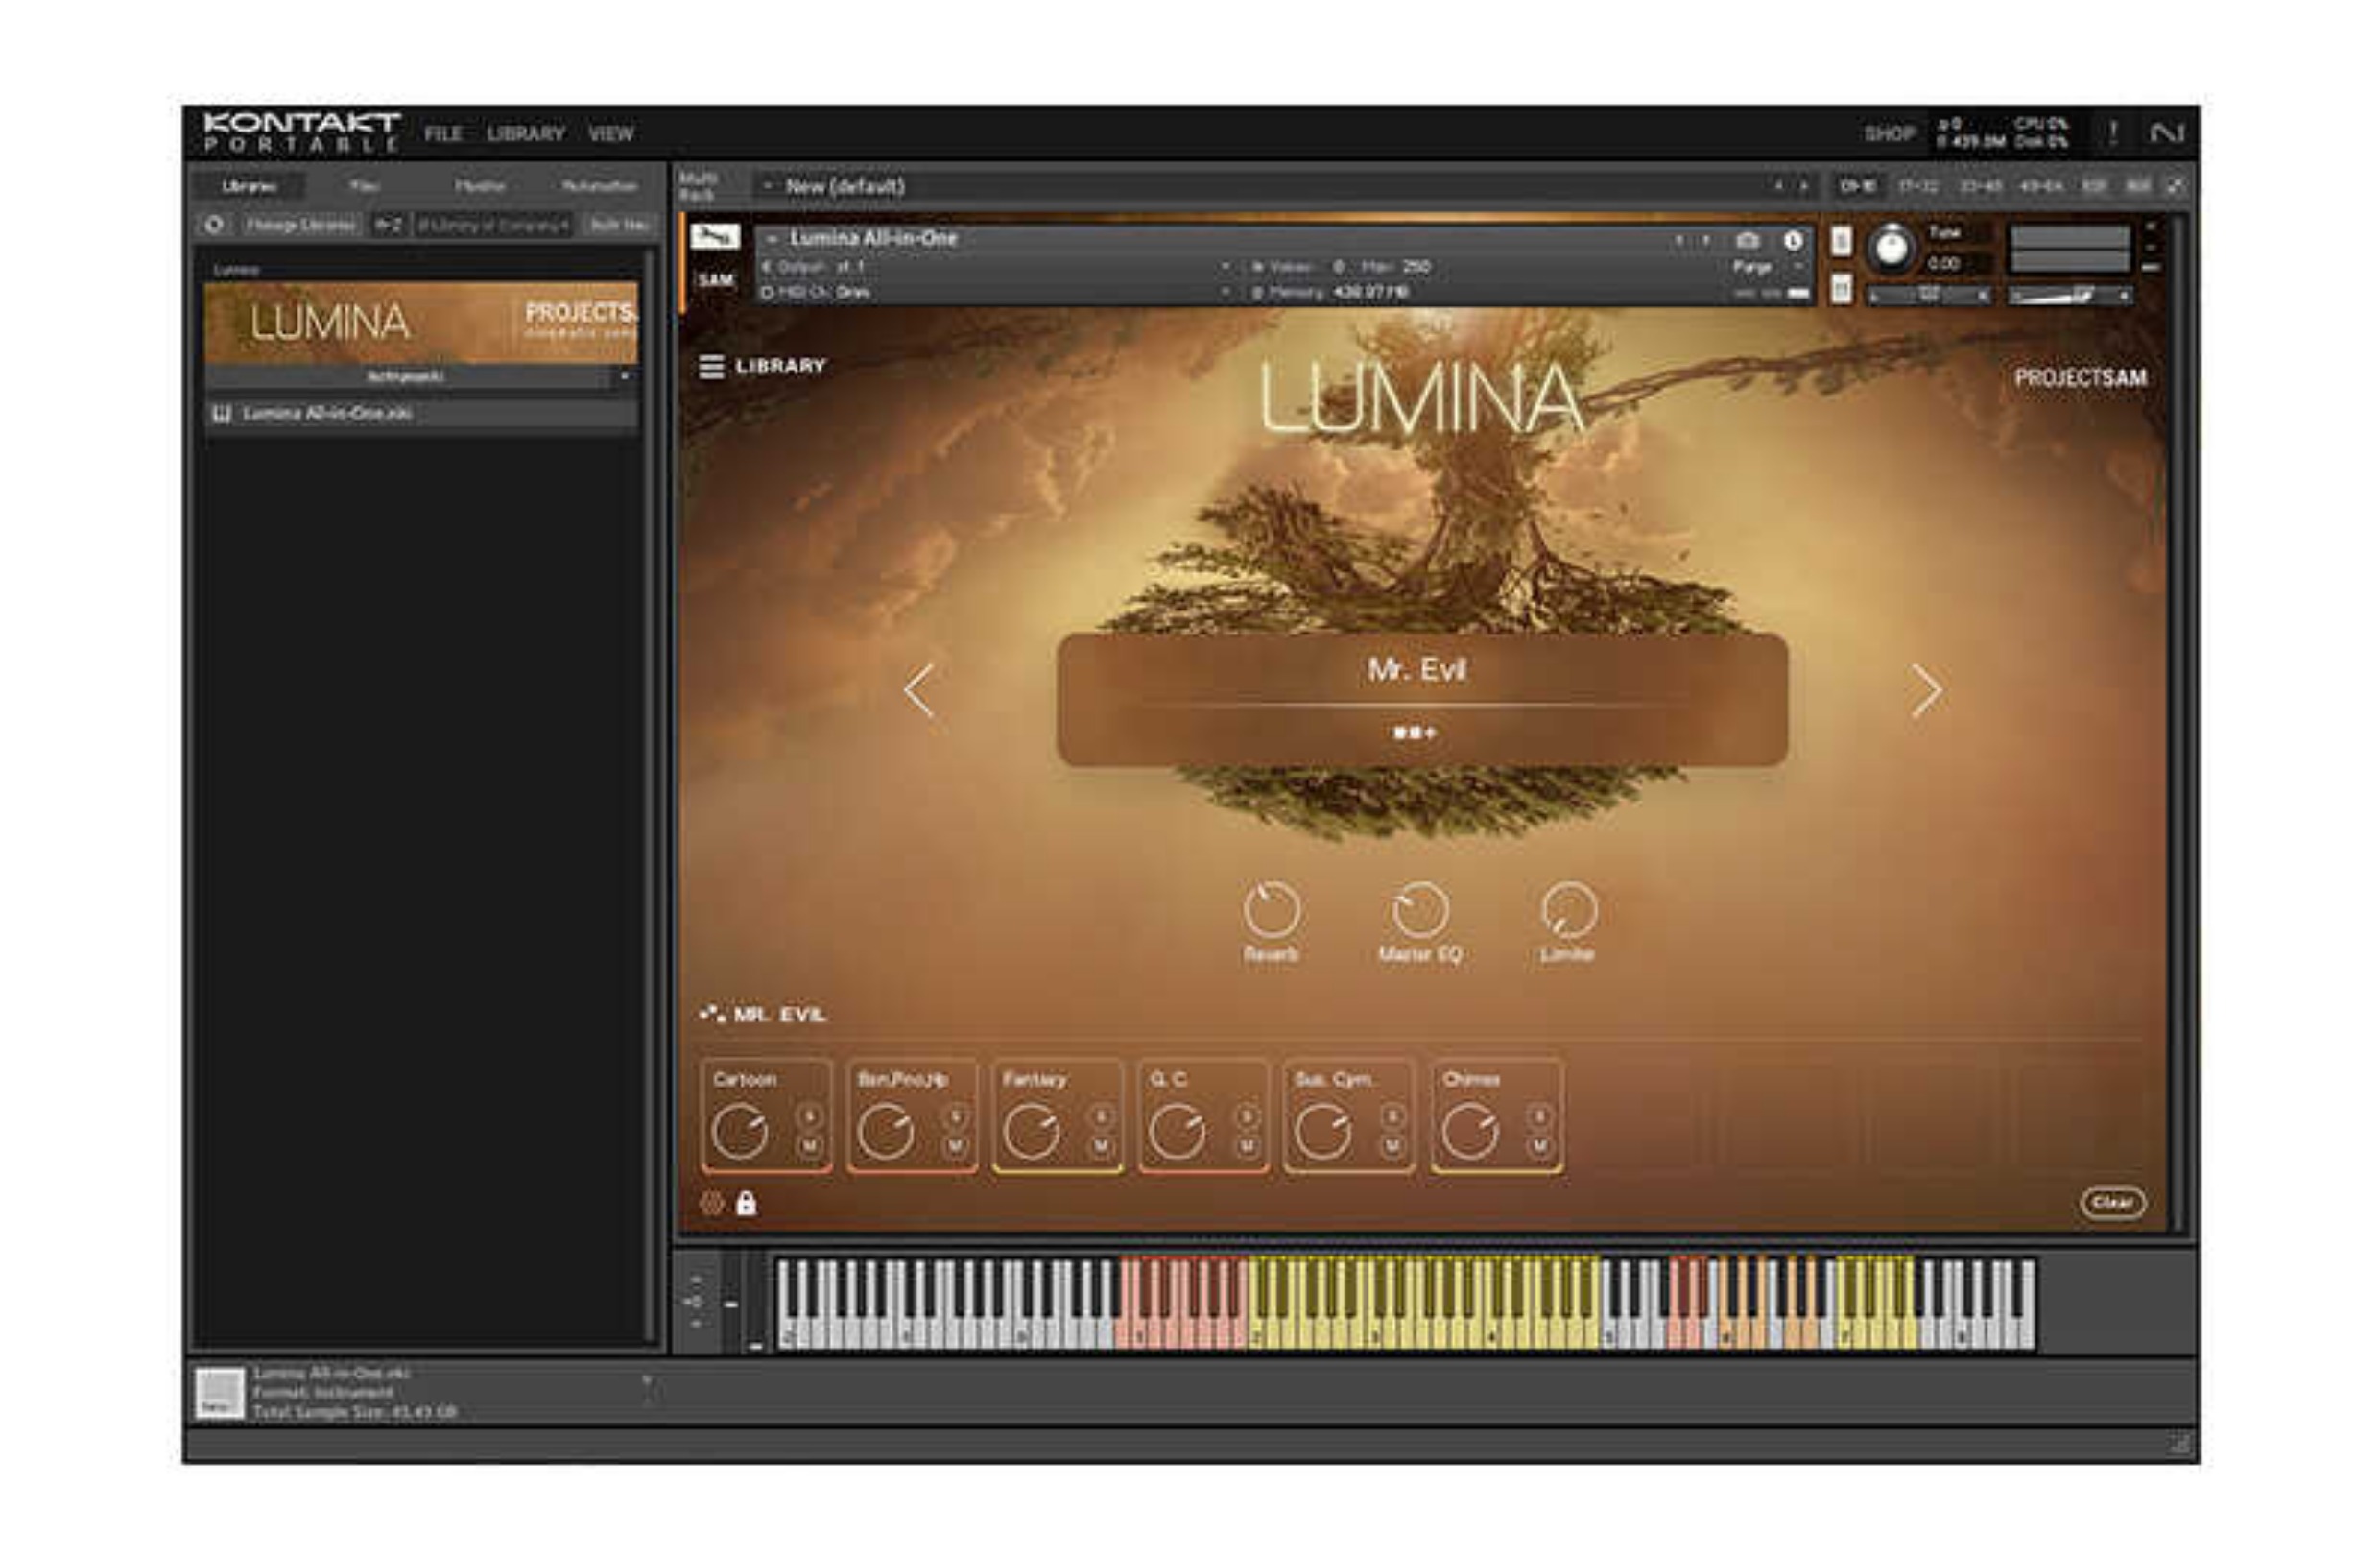The width and height of the screenshot is (2380, 1555).
Task: Open the LIBRARY menu in top bar
Action: (x=526, y=134)
